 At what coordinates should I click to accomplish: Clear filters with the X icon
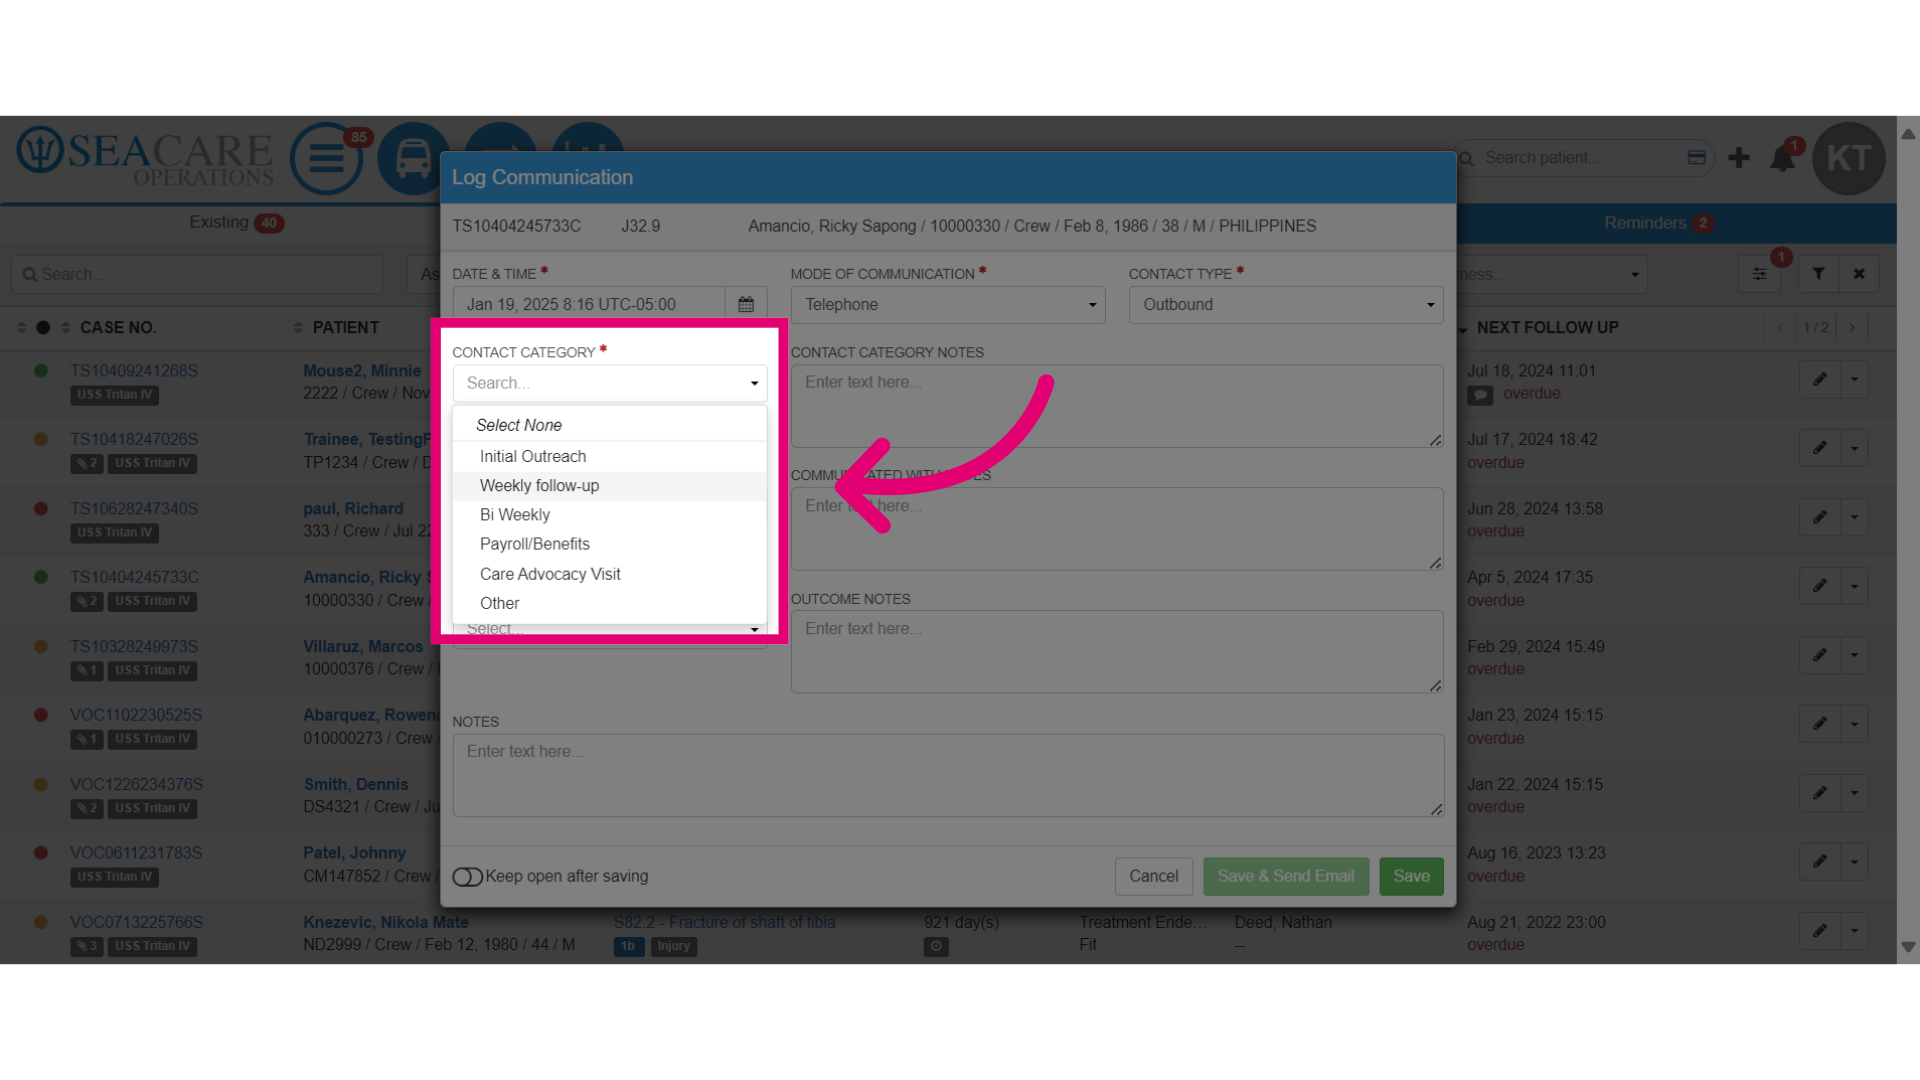pos(1859,274)
